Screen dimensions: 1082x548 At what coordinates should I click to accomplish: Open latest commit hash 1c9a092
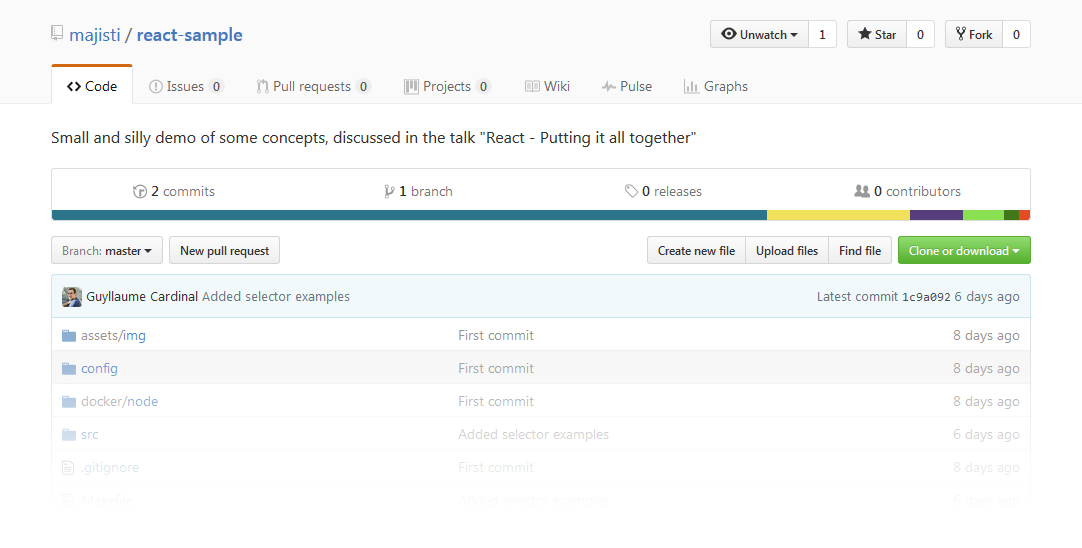click(926, 297)
